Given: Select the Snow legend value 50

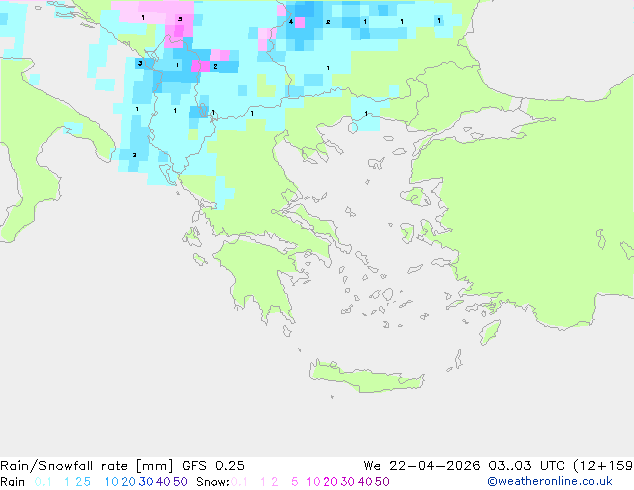Looking at the screenshot, I should pyautogui.click(x=382, y=482).
